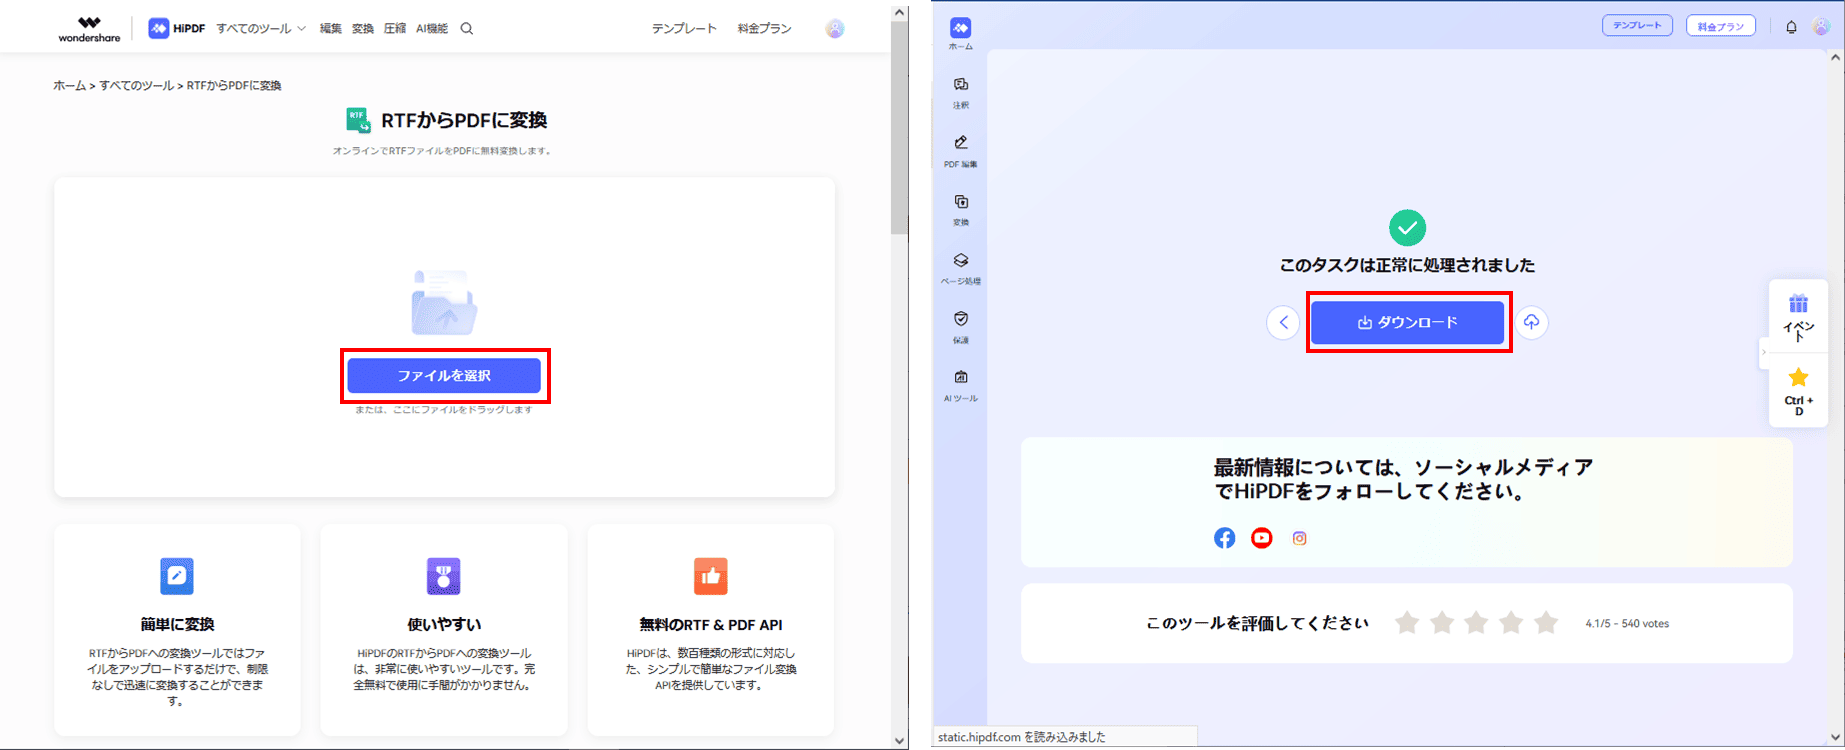Image resolution: width=1845 pixels, height=750 pixels.
Task: Rate the tool five stars
Action: coord(1546,623)
